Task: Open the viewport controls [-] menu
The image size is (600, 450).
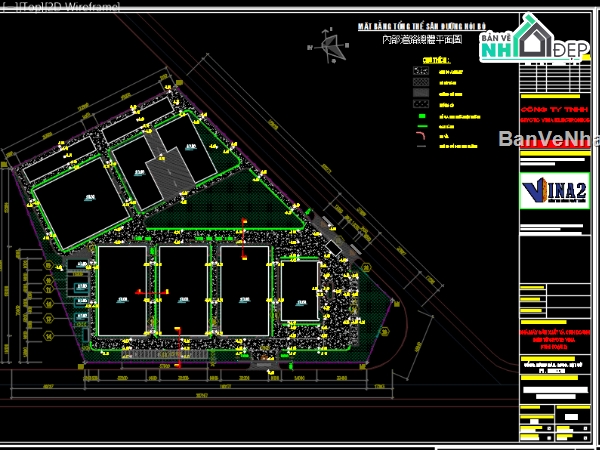Action: tap(7, 7)
